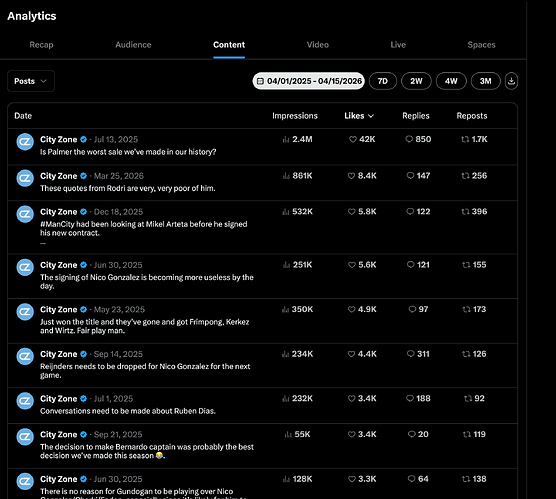Open post 'Reijnders needs to be dropped'
556x499 pixels.
(x=145, y=371)
